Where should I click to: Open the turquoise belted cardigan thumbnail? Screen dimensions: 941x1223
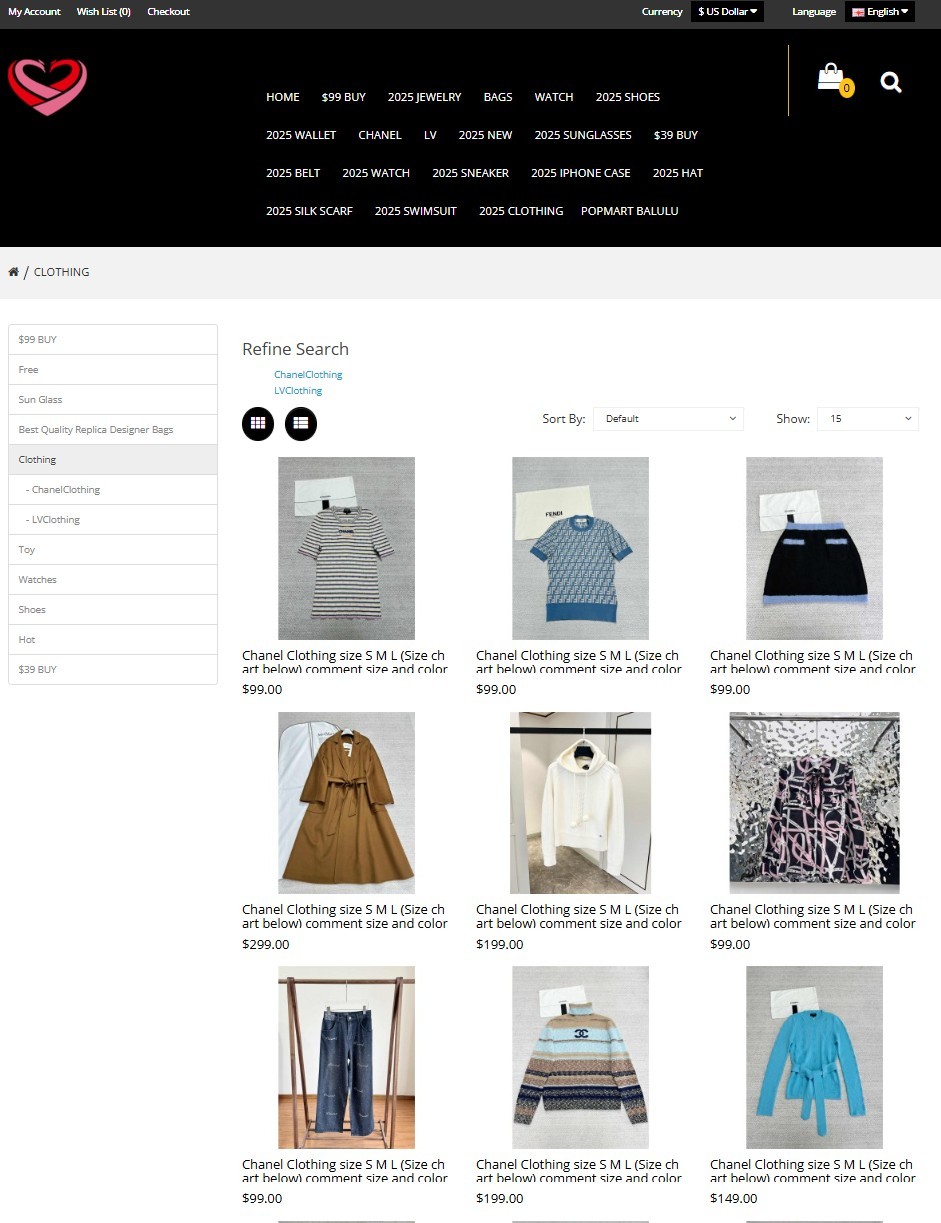coord(814,1057)
